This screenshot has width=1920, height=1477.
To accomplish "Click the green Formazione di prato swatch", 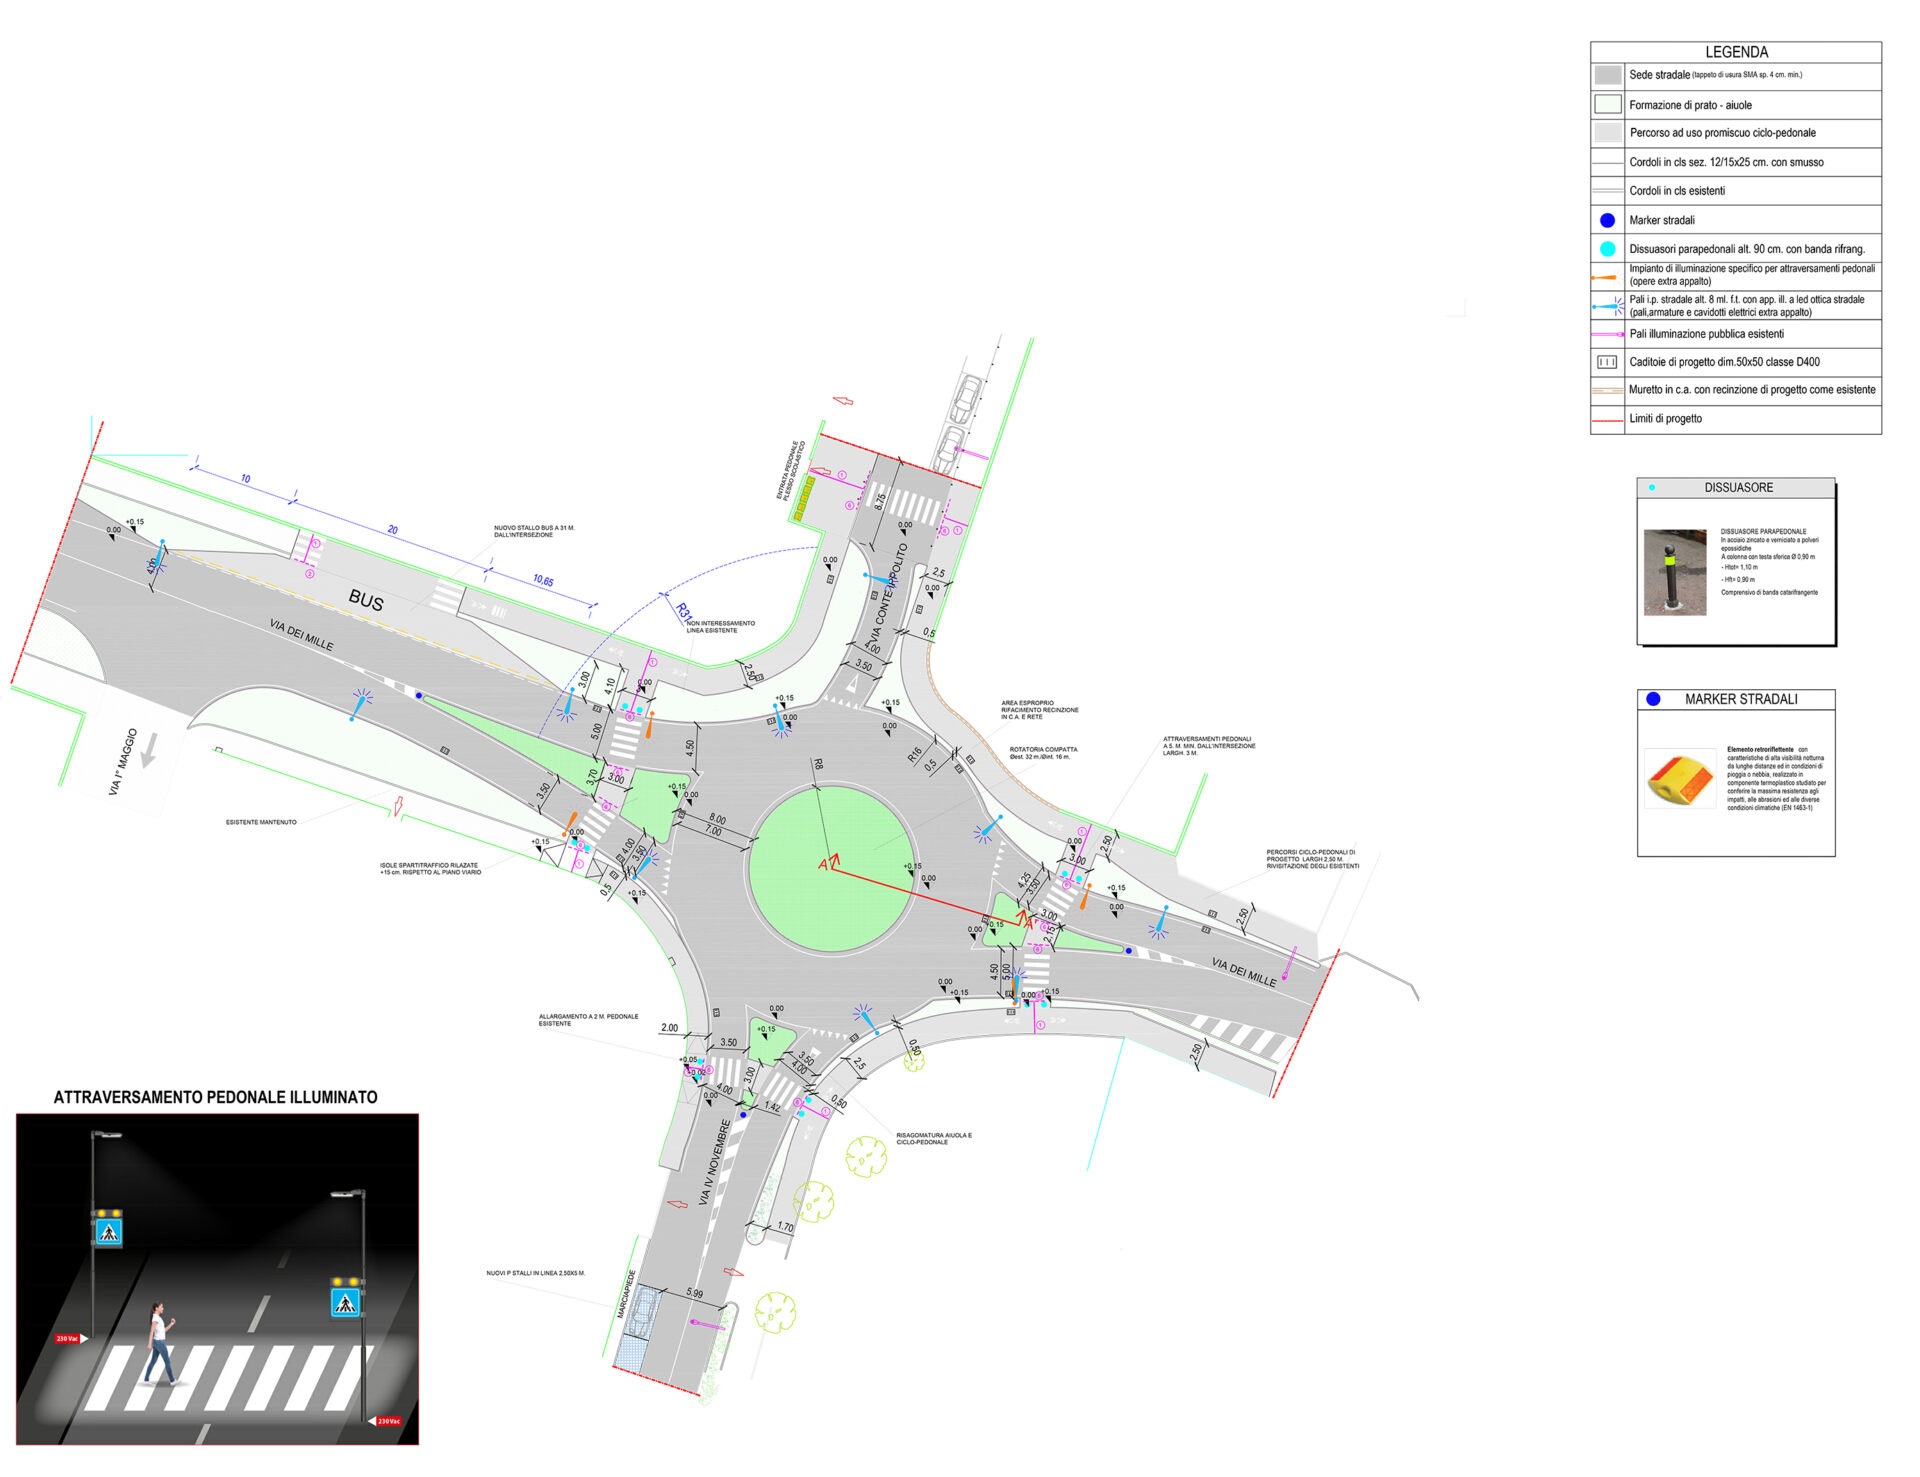I will click(x=1608, y=105).
